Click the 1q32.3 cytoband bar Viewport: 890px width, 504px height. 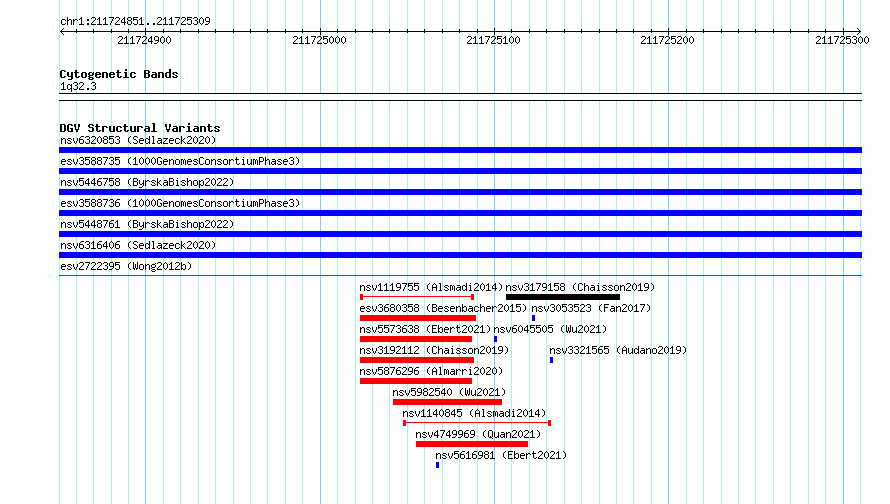point(460,97)
